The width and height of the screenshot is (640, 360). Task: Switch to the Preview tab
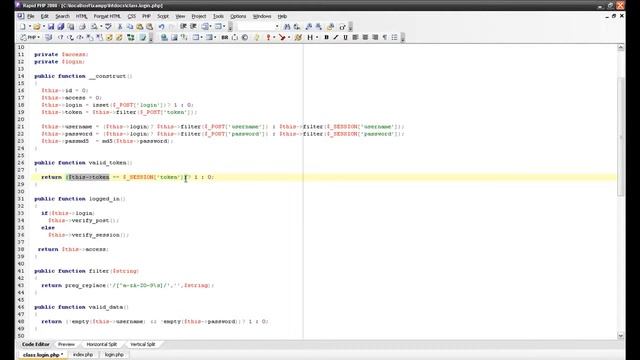point(66,344)
